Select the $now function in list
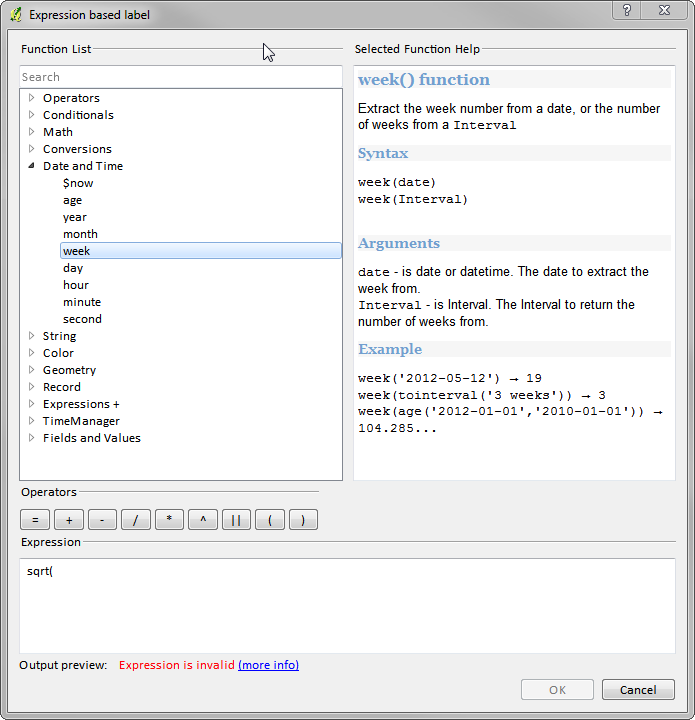Viewport: 695px width, 720px height. pyautogui.click(x=78, y=183)
